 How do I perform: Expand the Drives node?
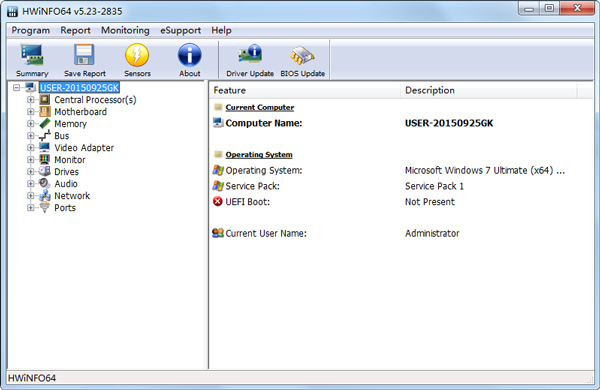[x=31, y=171]
